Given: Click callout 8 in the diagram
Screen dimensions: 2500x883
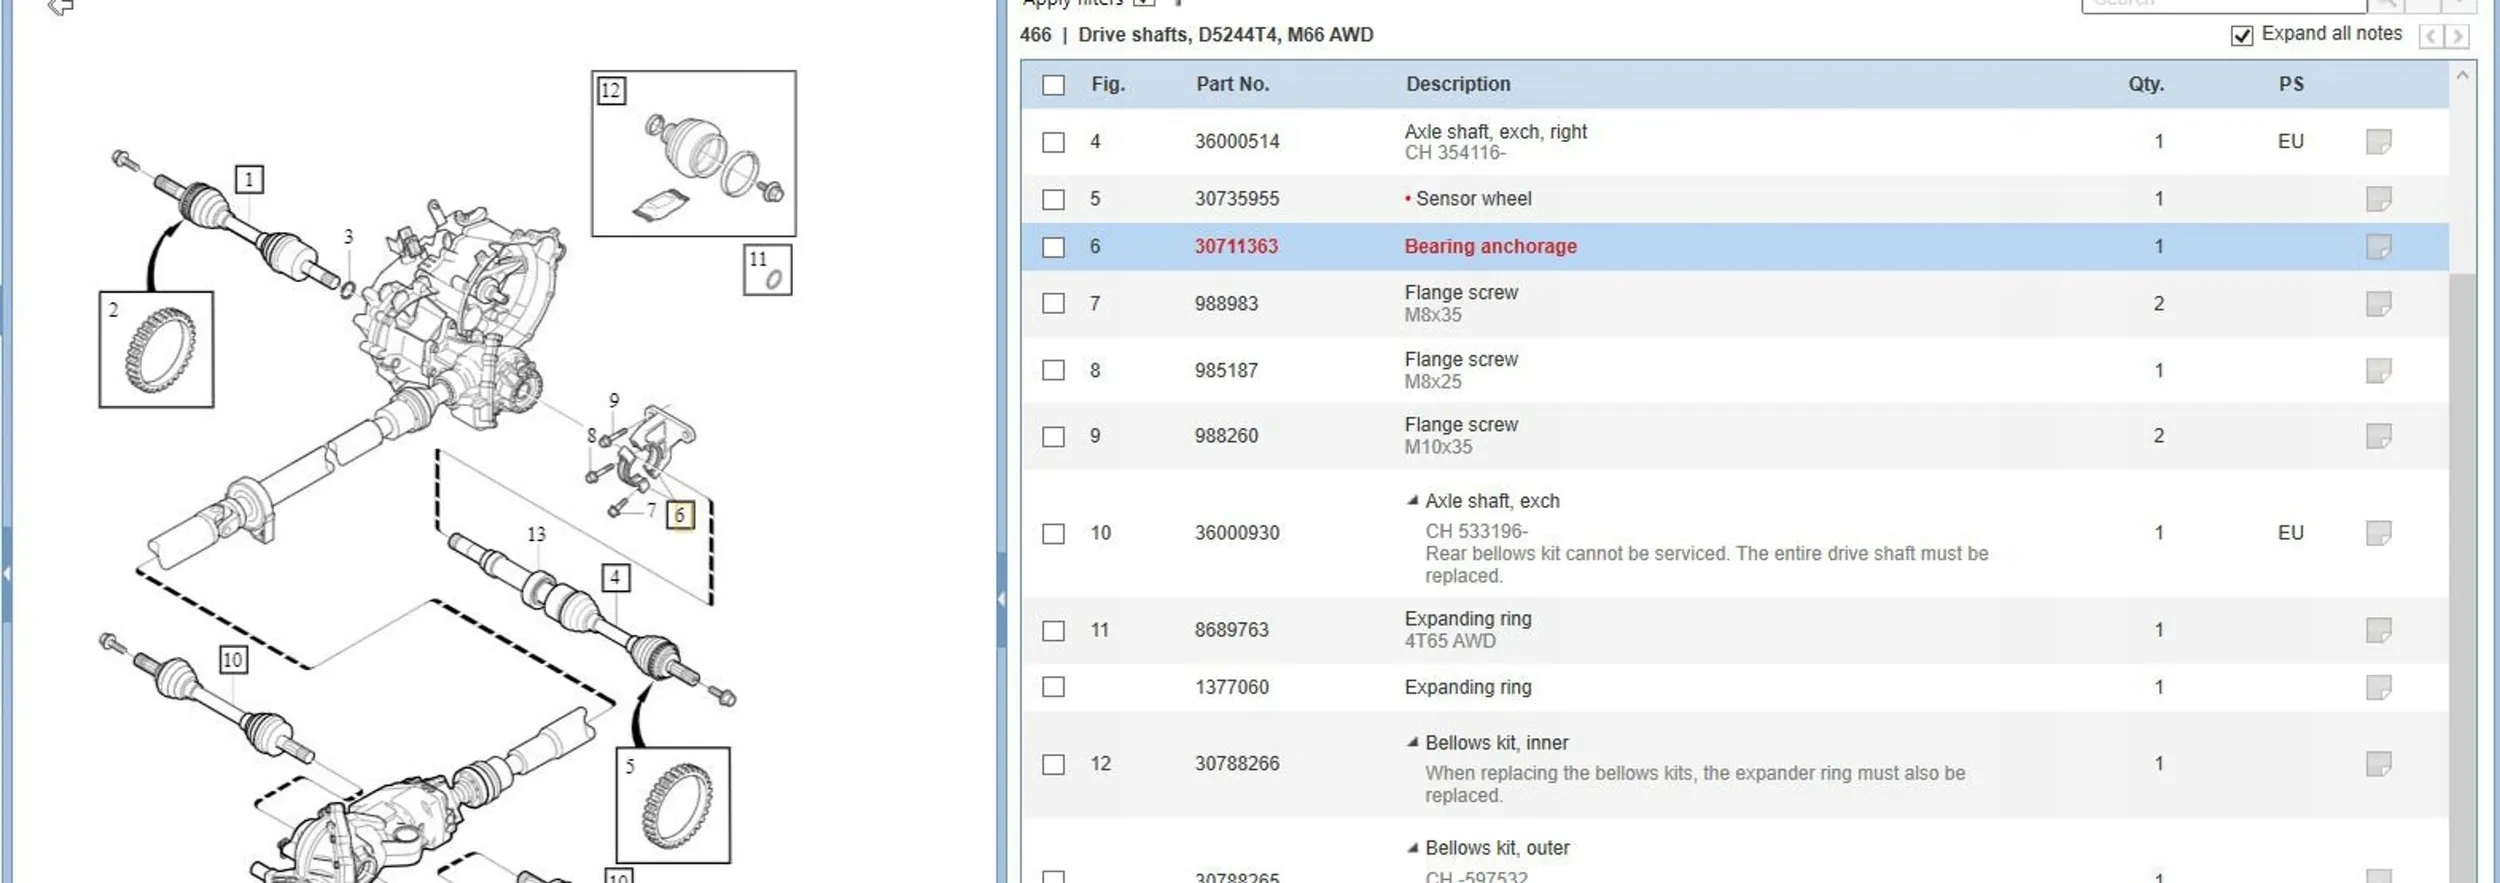Looking at the screenshot, I should pyautogui.click(x=591, y=436).
